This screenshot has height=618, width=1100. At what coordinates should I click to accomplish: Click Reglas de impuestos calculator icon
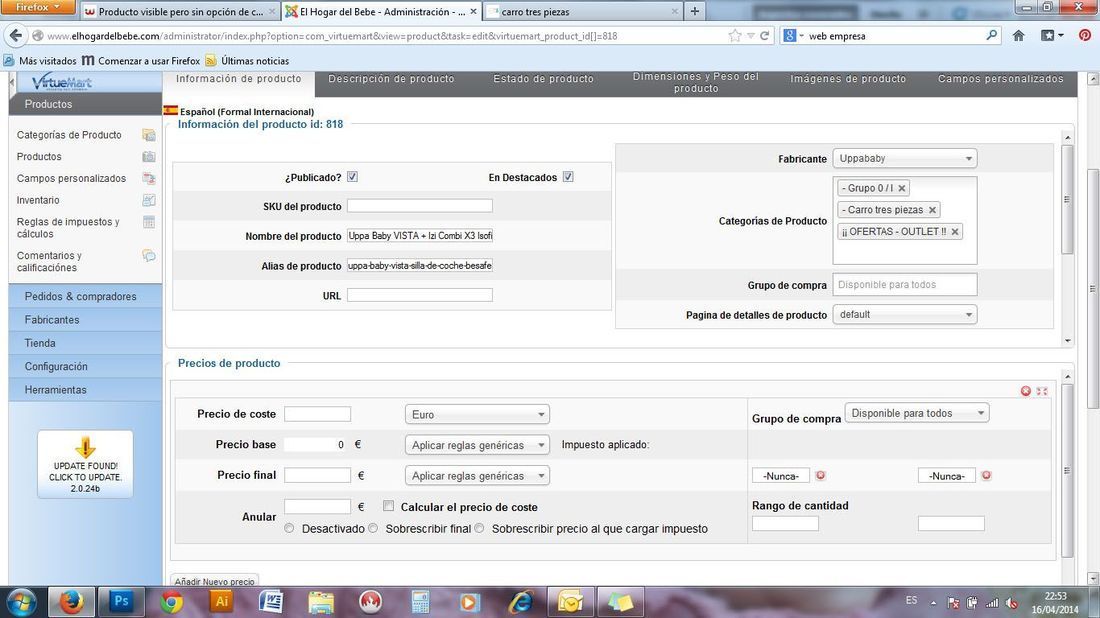tap(149, 222)
